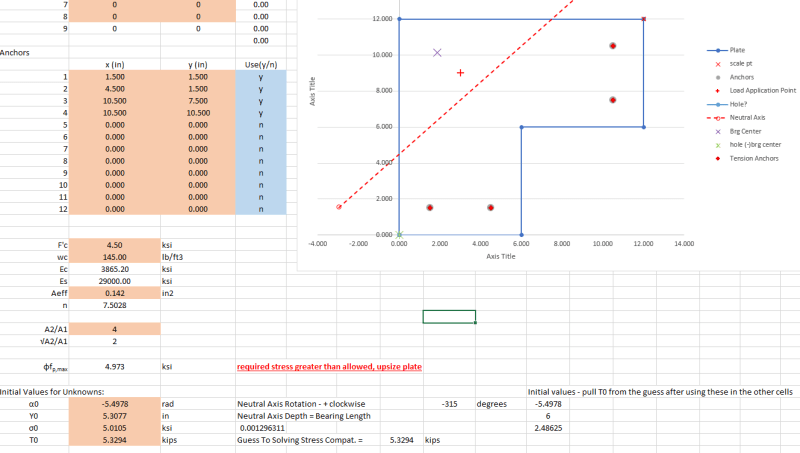Click Es value 29000.00
Image resolution: width=800 pixels, height=453 pixels.
pos(115,281)
